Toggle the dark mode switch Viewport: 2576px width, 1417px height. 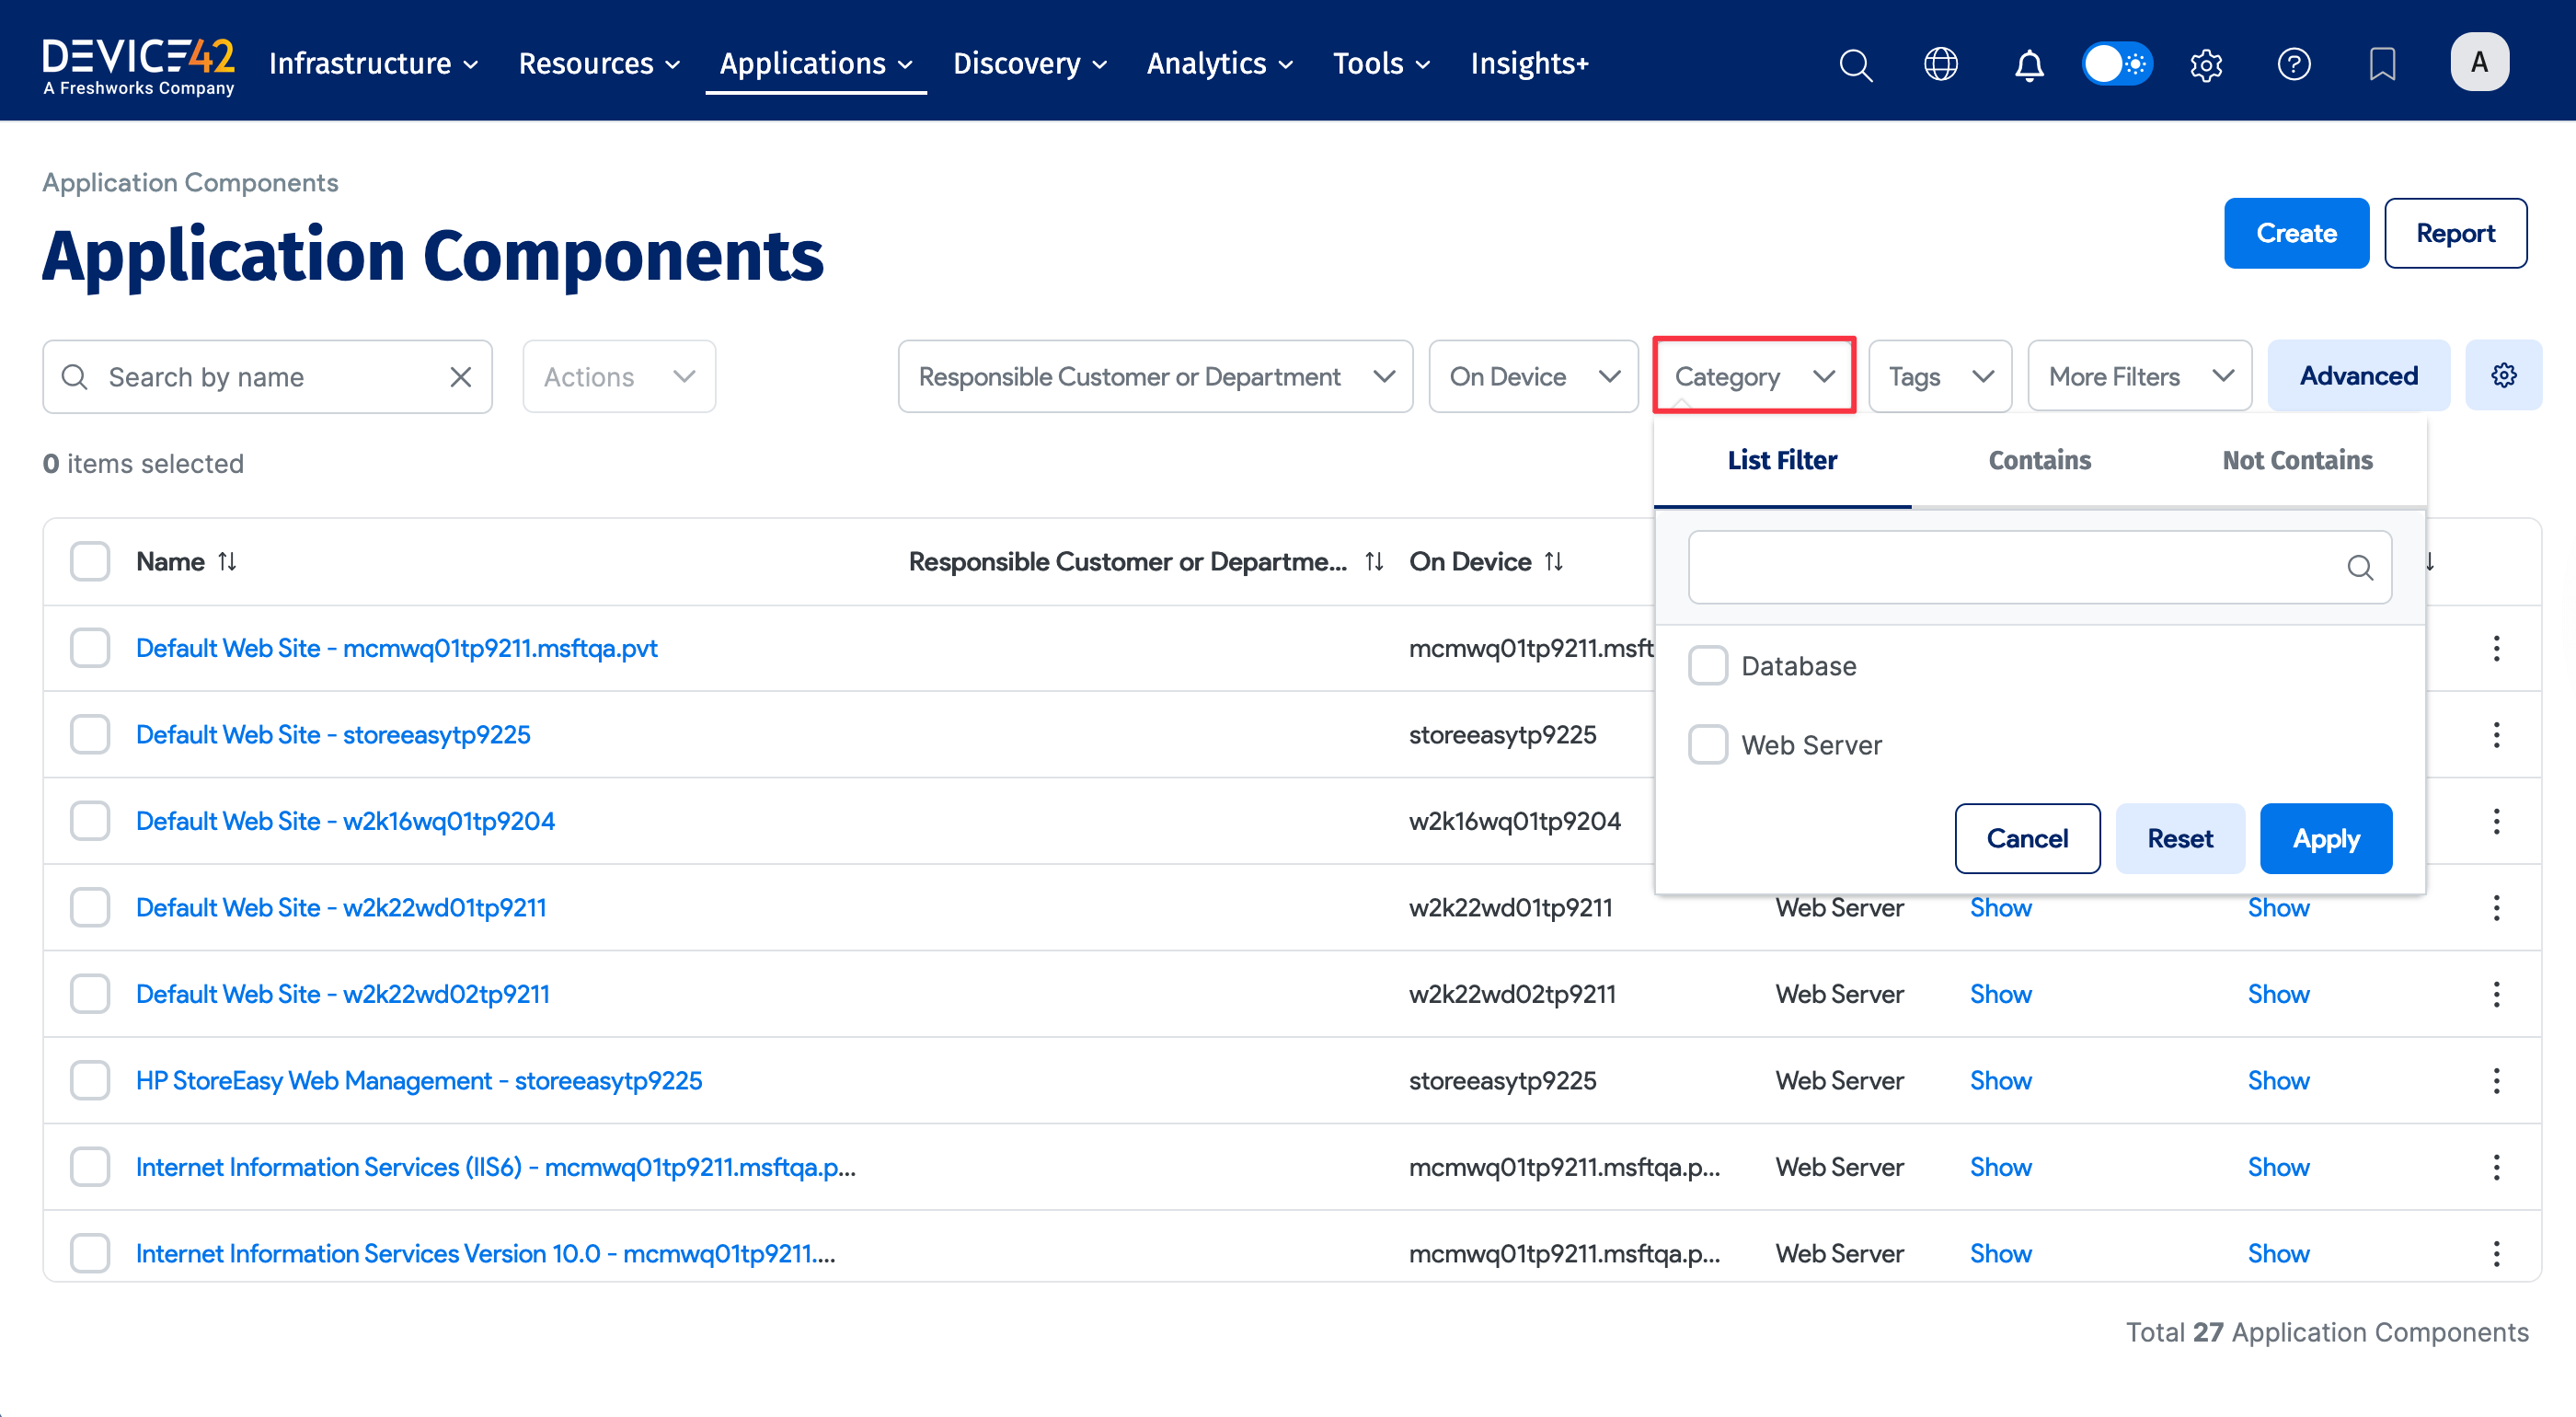coord(2117,63)
